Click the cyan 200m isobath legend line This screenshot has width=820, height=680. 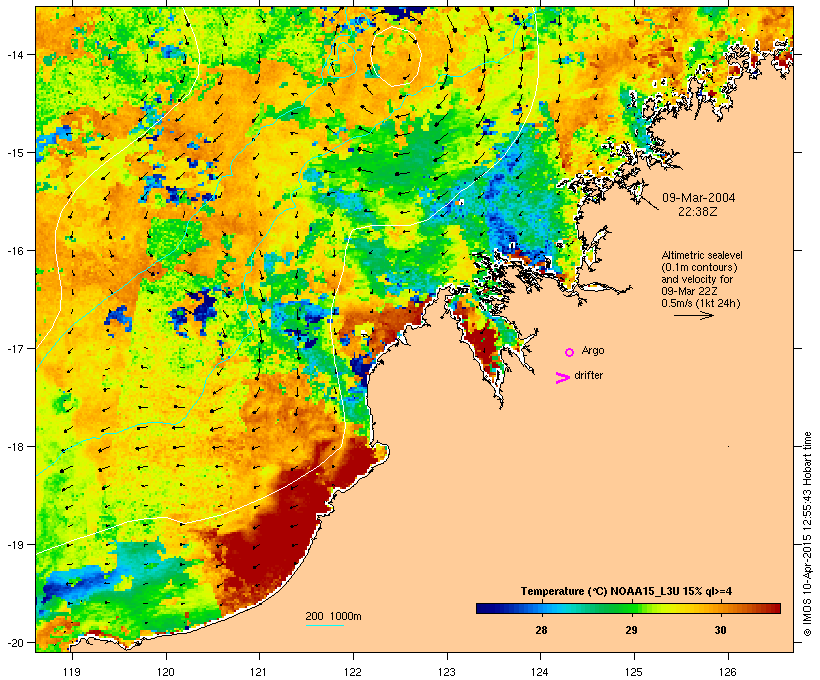324,625
